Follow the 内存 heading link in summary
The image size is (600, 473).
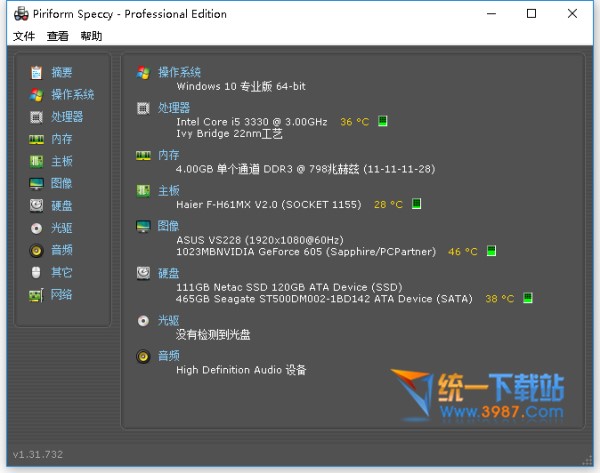169,155
